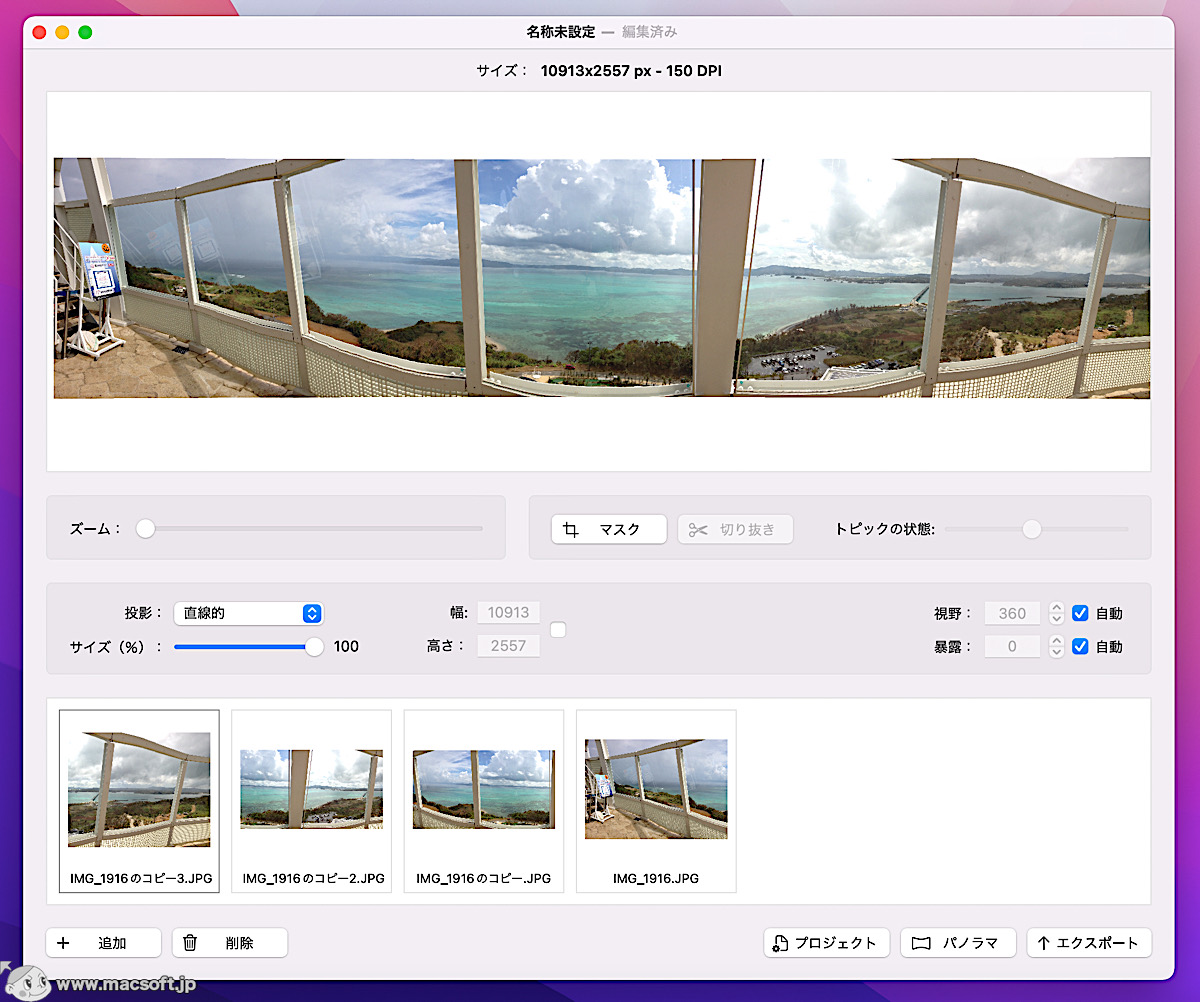Click the crop icon on マスク button
Screen dimensions: 1200x1002
click(x=571, y=530)
